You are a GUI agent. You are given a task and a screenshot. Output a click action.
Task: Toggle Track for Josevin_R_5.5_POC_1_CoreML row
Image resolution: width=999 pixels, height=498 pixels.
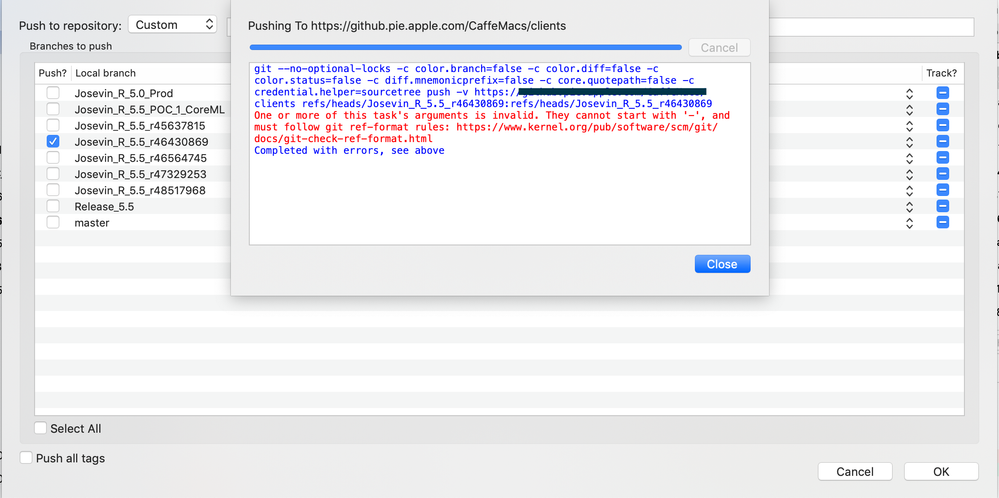(x=942, y=110)
